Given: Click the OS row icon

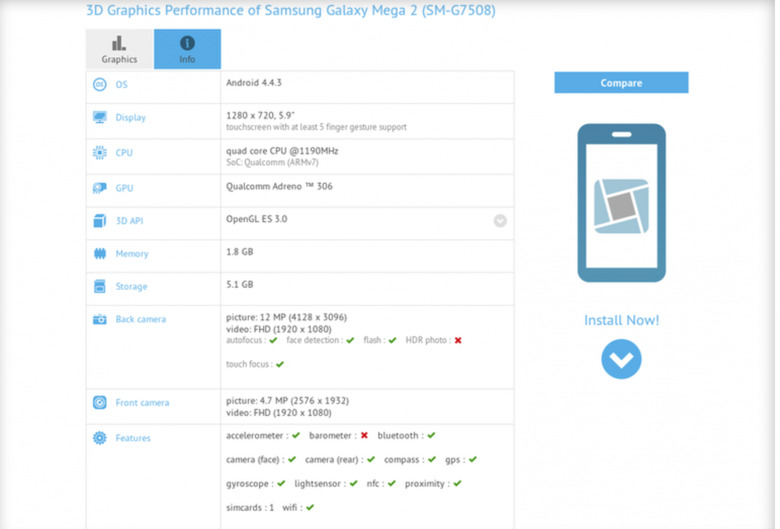Looking at the screenshot, I should point(99,85).
